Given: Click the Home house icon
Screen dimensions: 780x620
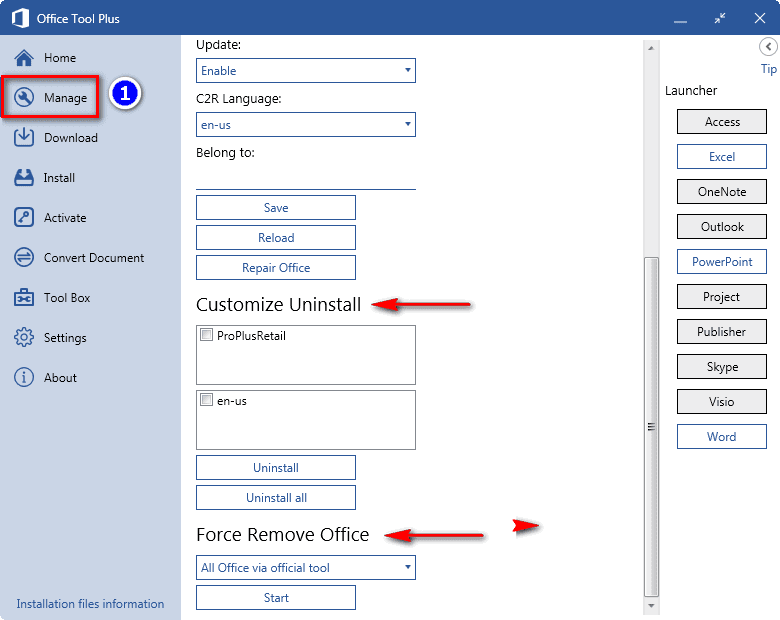Looking at the screenshot, I should [24, 58].
